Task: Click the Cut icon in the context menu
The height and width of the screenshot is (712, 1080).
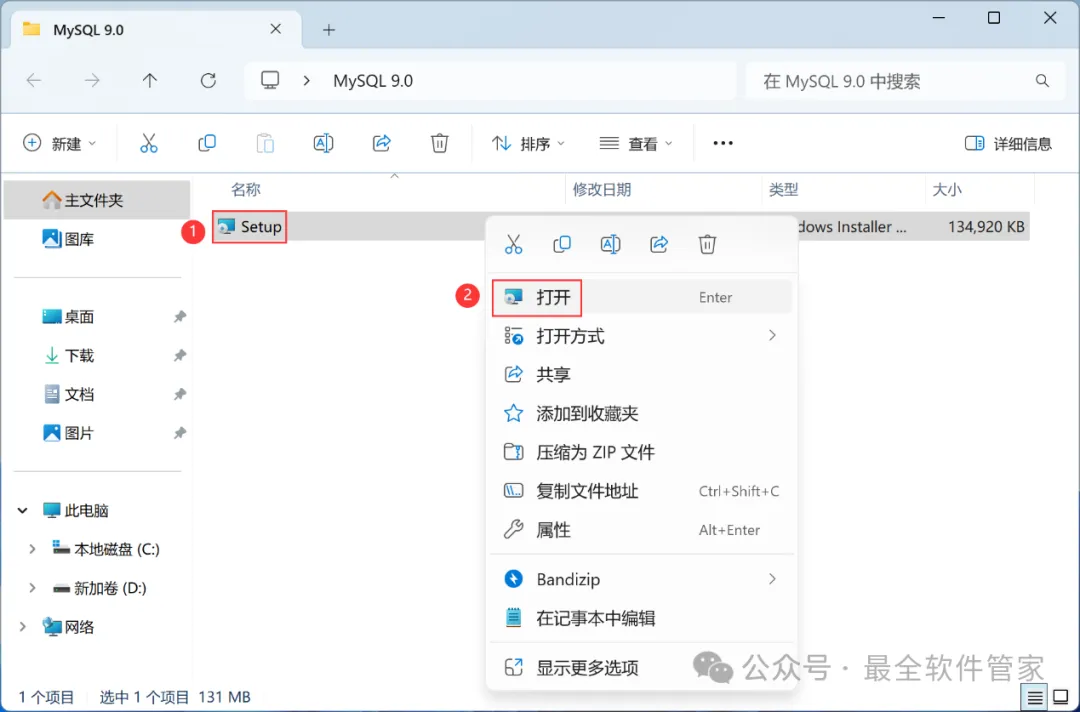Action: pos(514,244)
